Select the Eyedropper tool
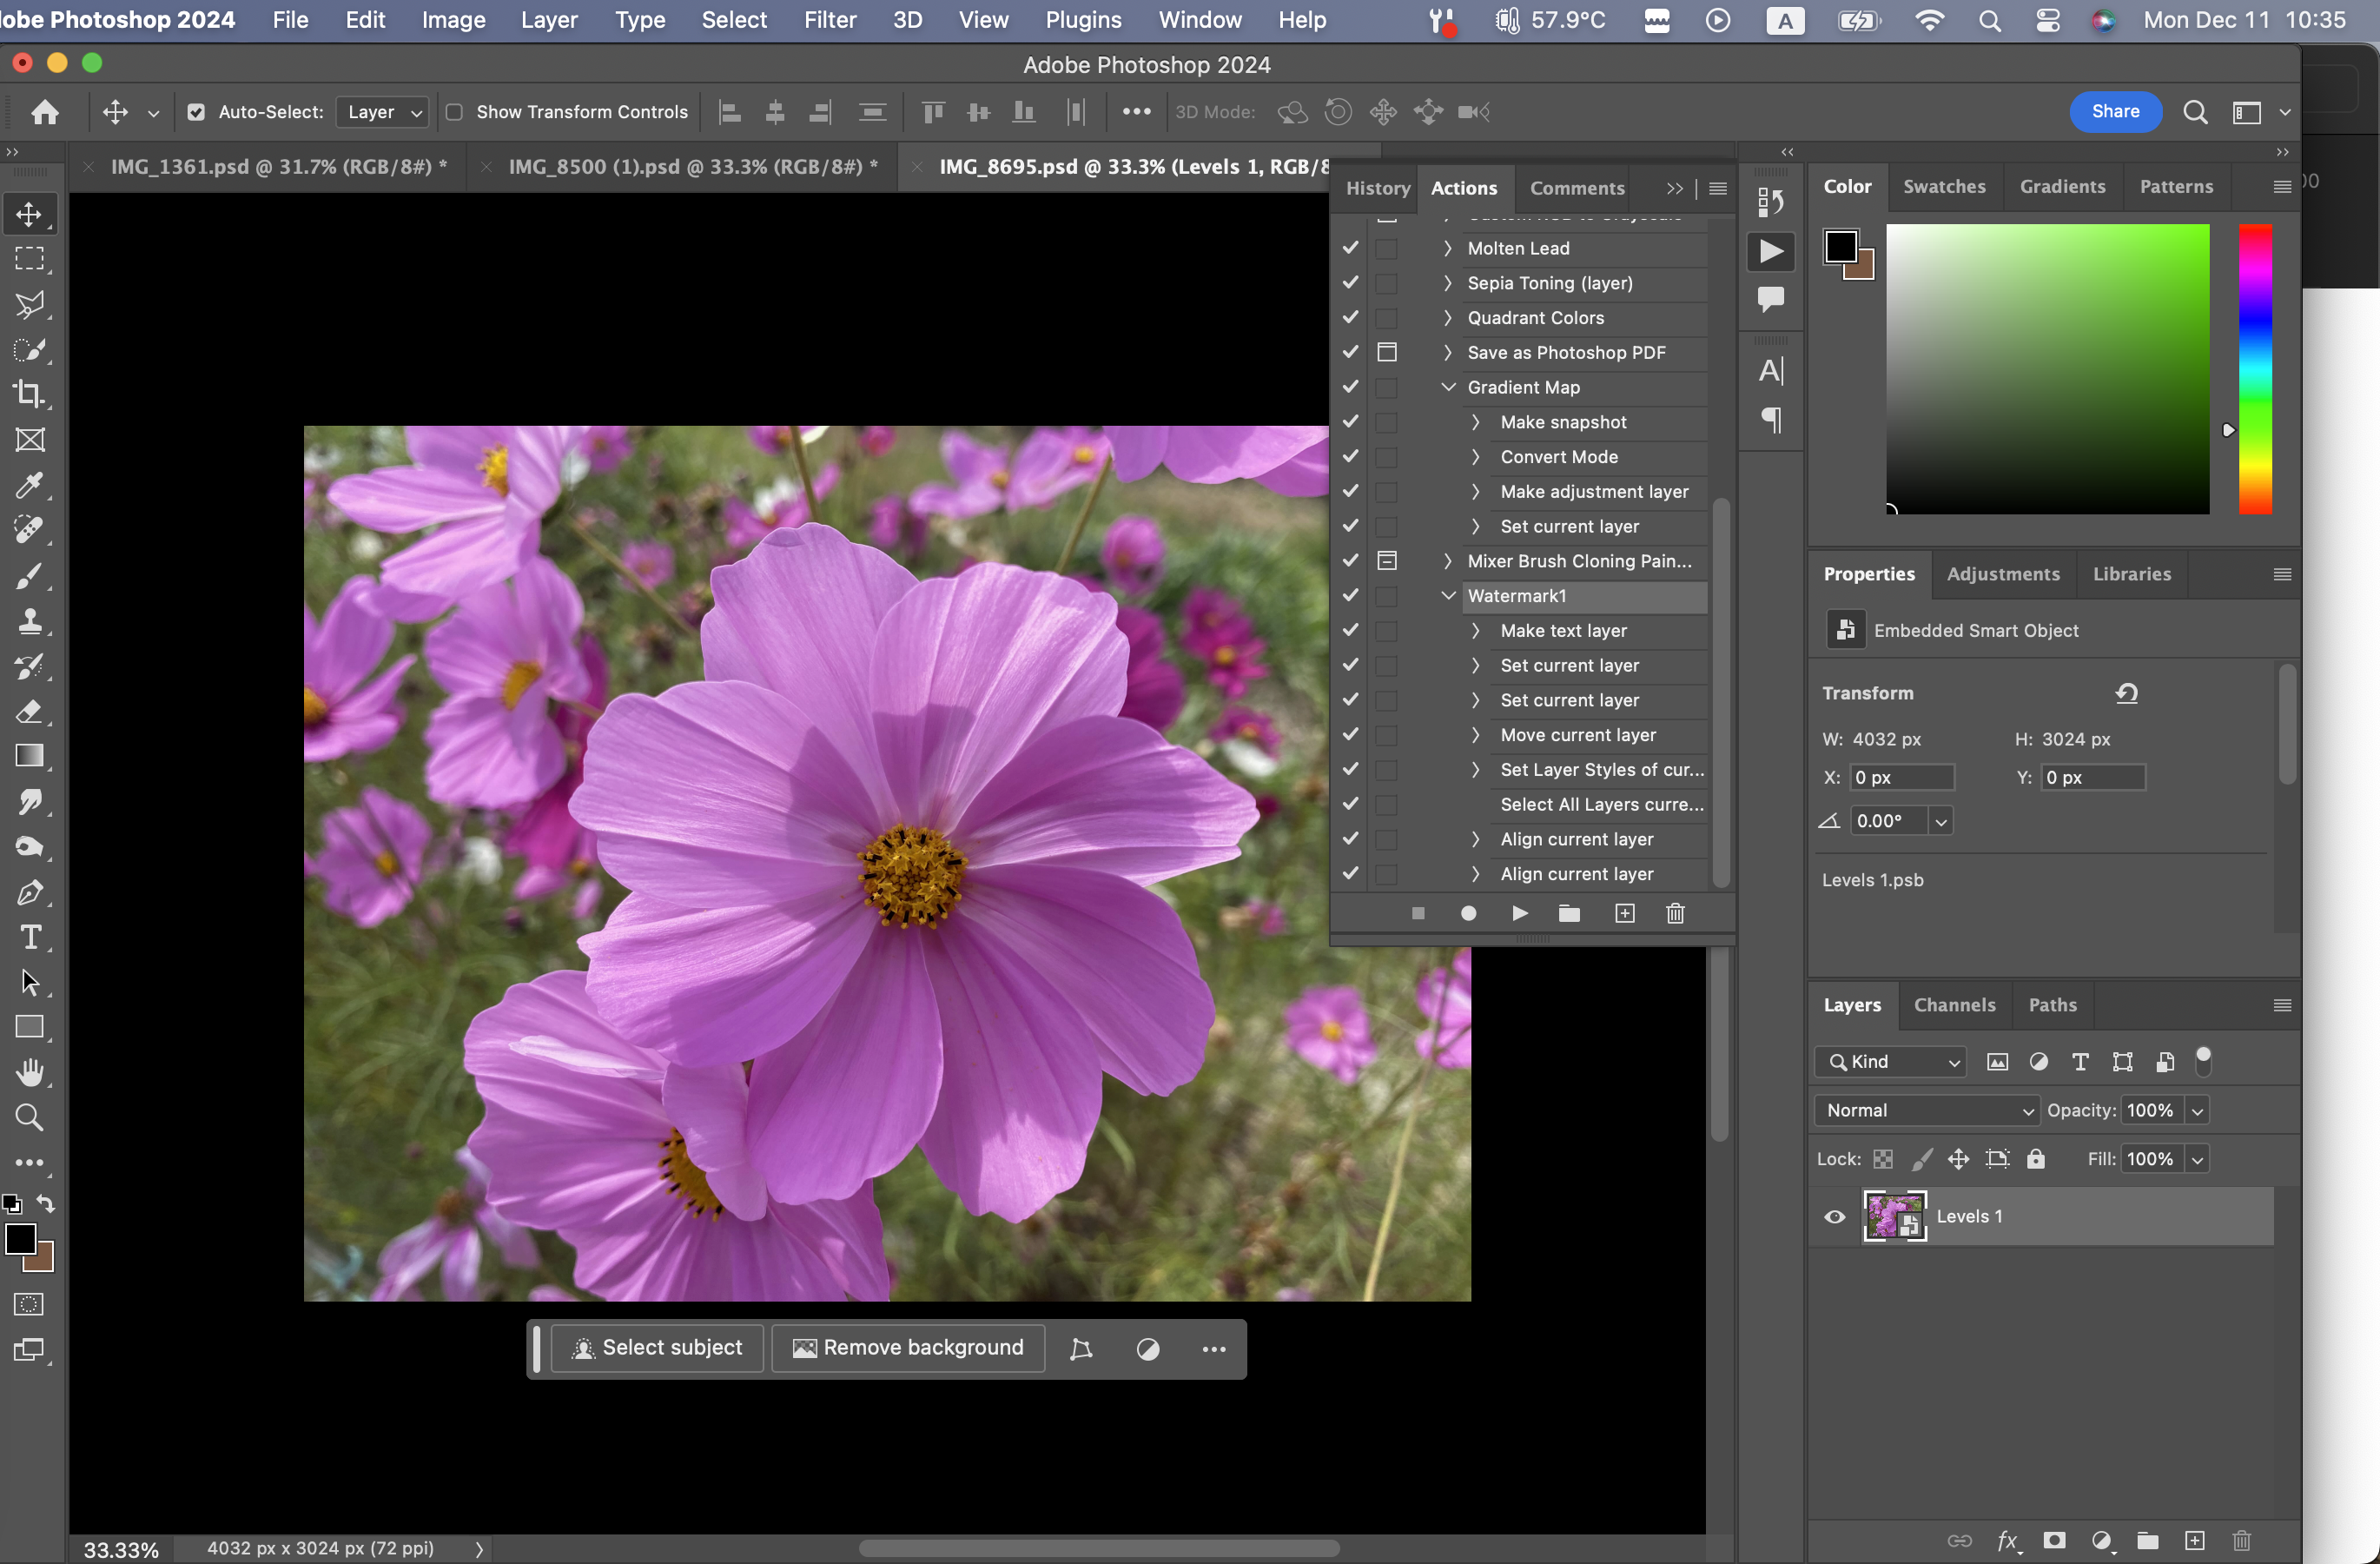 pyautogui.click(x=29, y=485)
